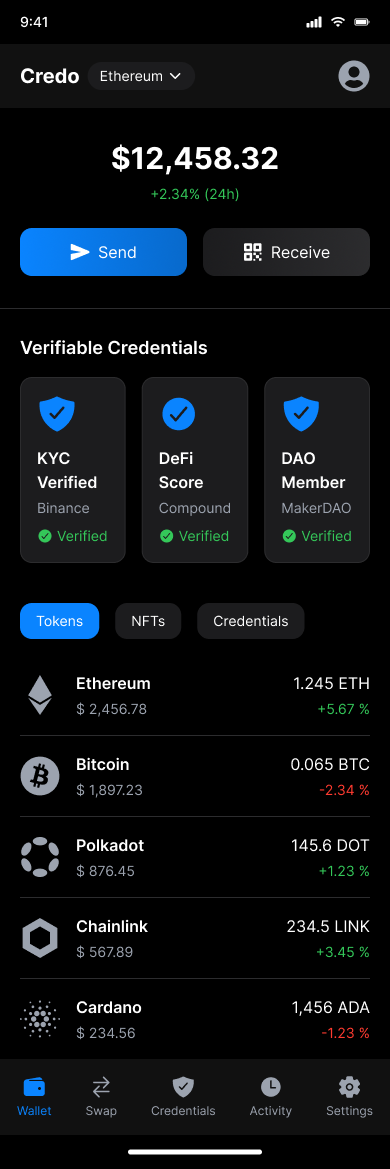Screen dimensions: 390x1169
Task: Tap the Polkadot dotted ring icon
Action: point(40,857)
